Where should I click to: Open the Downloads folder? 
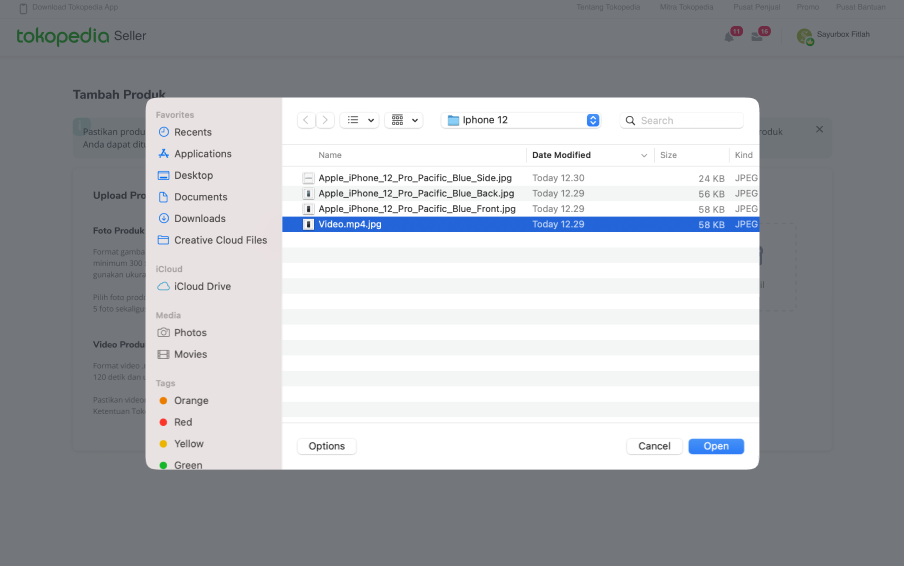click(x=199, y=218)
